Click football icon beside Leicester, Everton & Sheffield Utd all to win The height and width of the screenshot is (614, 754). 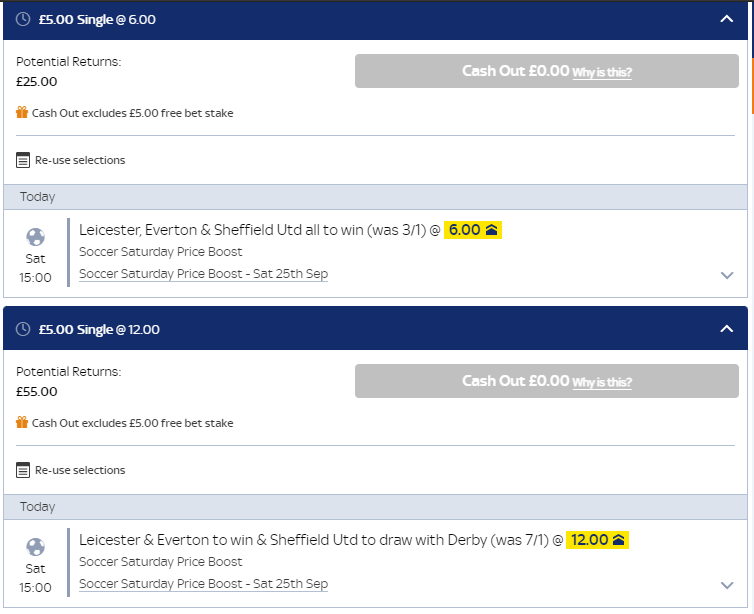click(x=35, y=238)
